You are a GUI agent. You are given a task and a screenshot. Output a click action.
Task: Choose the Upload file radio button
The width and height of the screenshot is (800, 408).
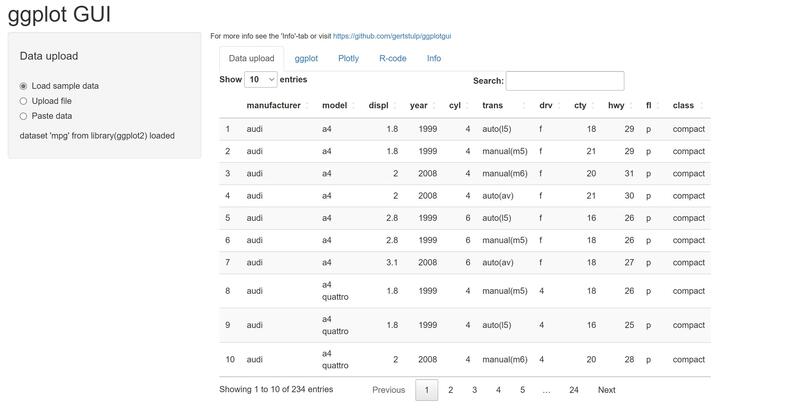point(23,101)
